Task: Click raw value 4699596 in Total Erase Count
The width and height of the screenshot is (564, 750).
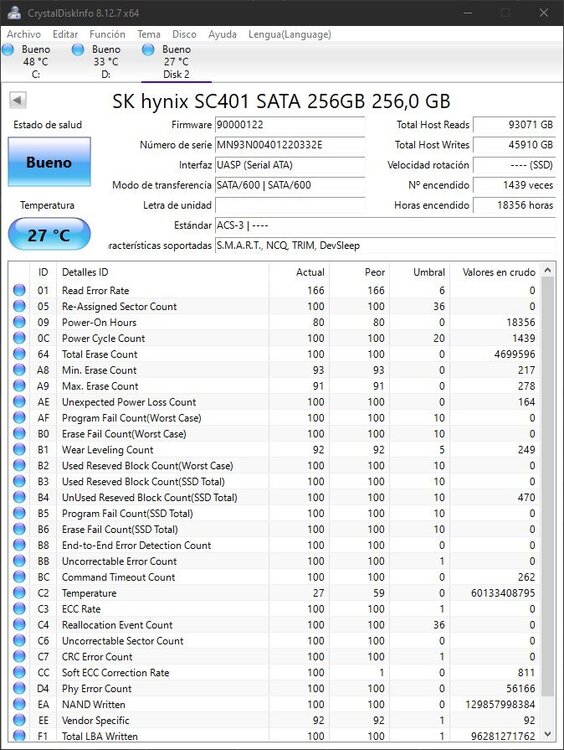Action: point(515,354)
